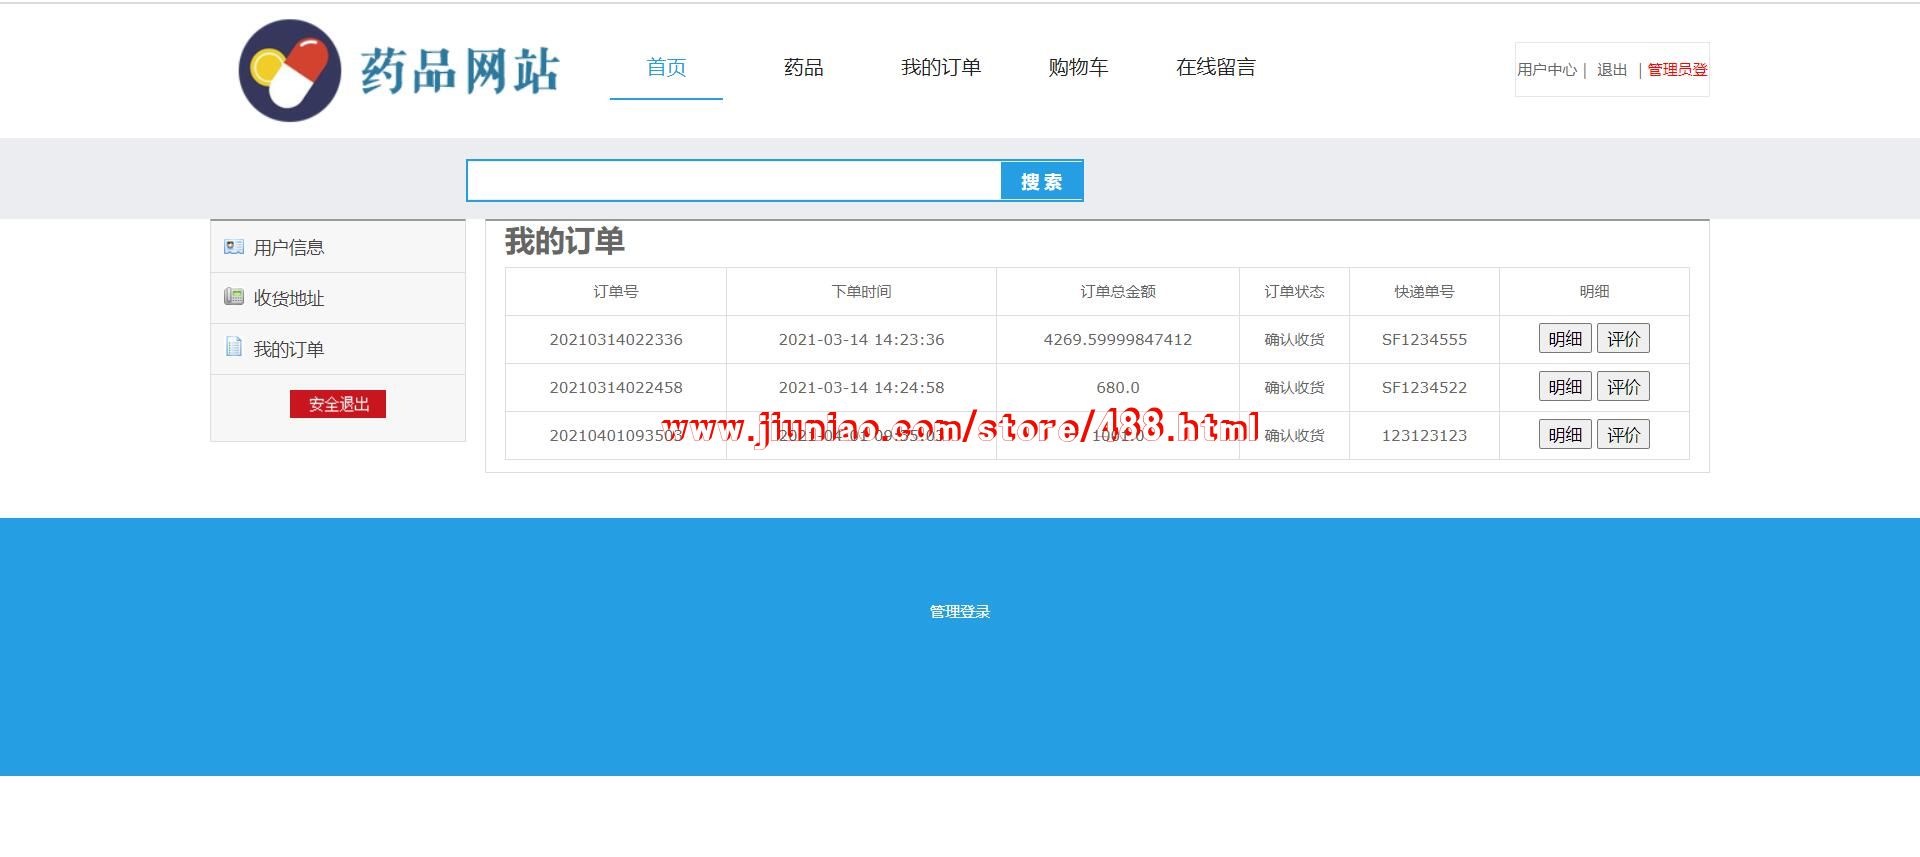
Task: Click 评价 for order with SF1234522
Action: coord(1622,387)
